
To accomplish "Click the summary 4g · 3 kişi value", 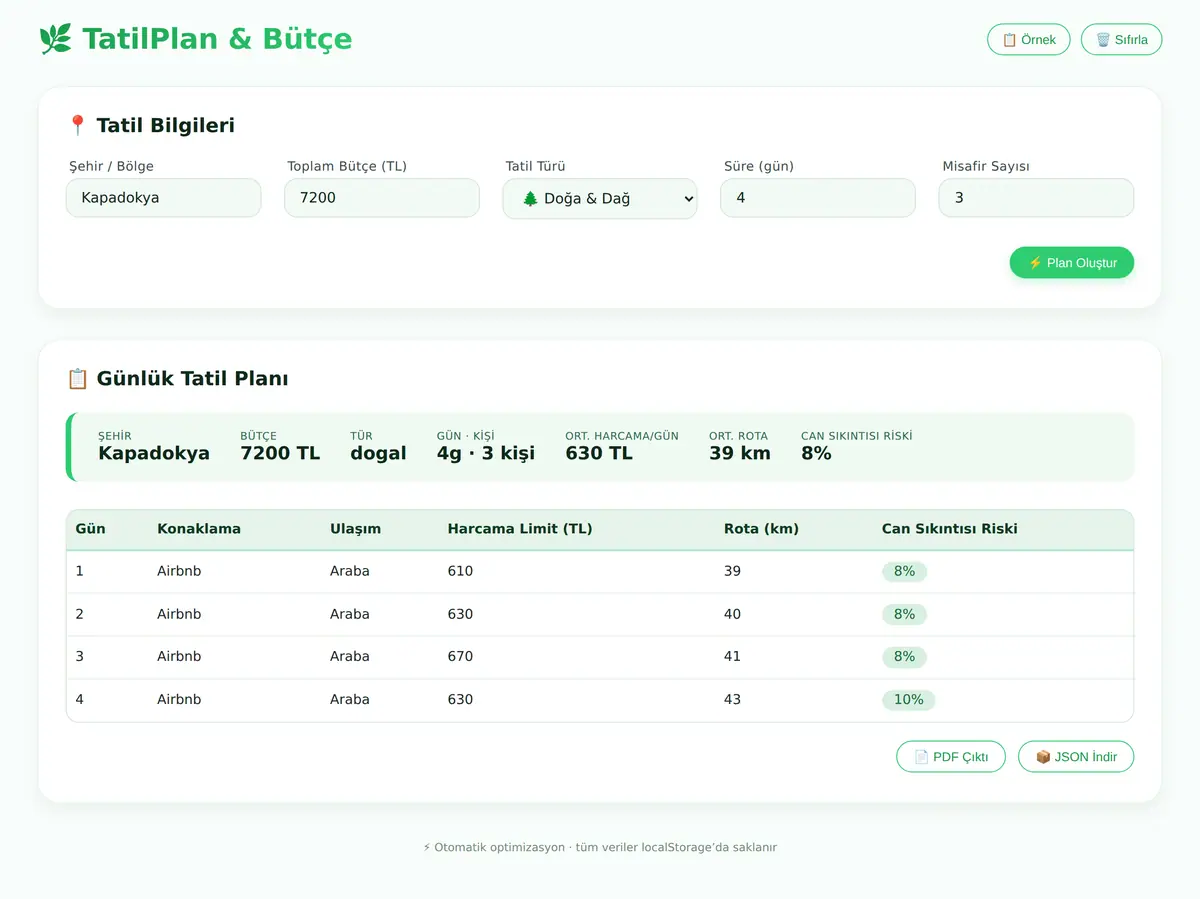I will tap(486, 453).
